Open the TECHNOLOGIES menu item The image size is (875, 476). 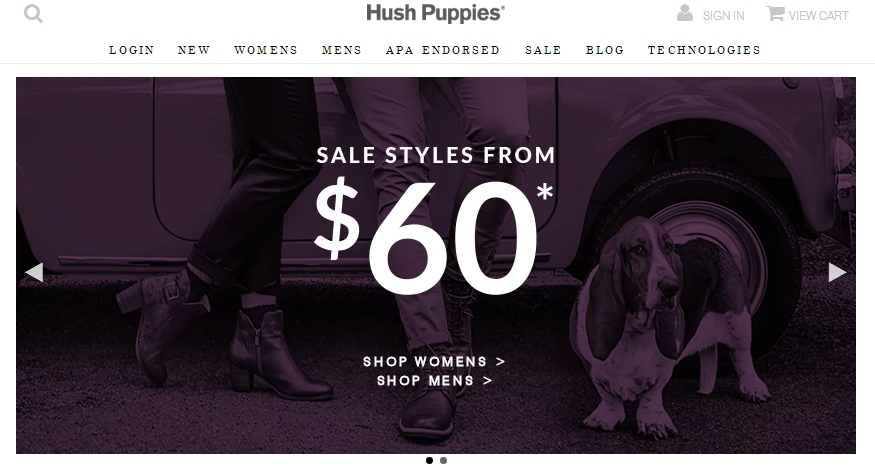point(704,50)
